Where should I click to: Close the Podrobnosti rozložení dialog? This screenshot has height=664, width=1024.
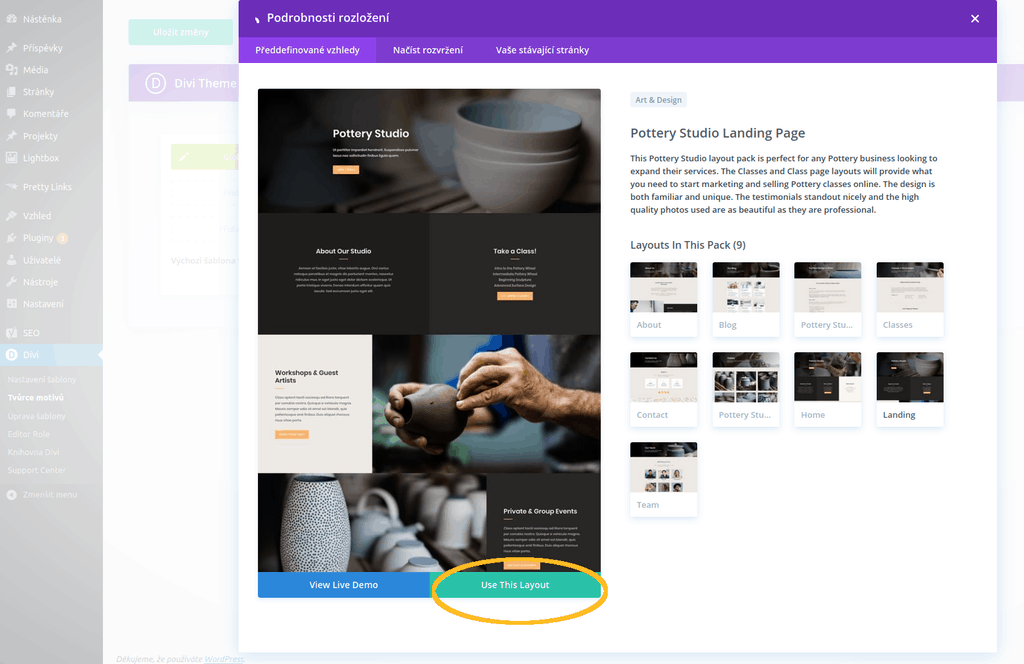click(975, 18)
